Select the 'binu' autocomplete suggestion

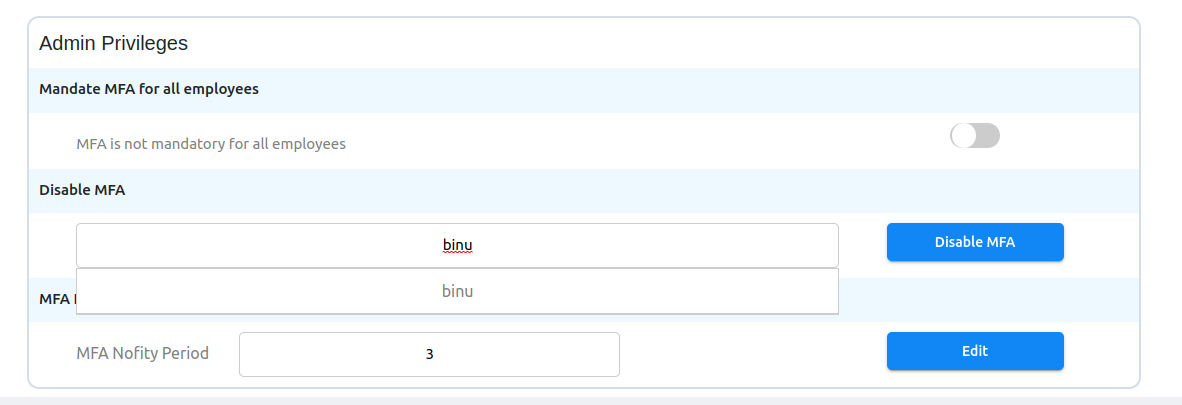pos(457,292)
